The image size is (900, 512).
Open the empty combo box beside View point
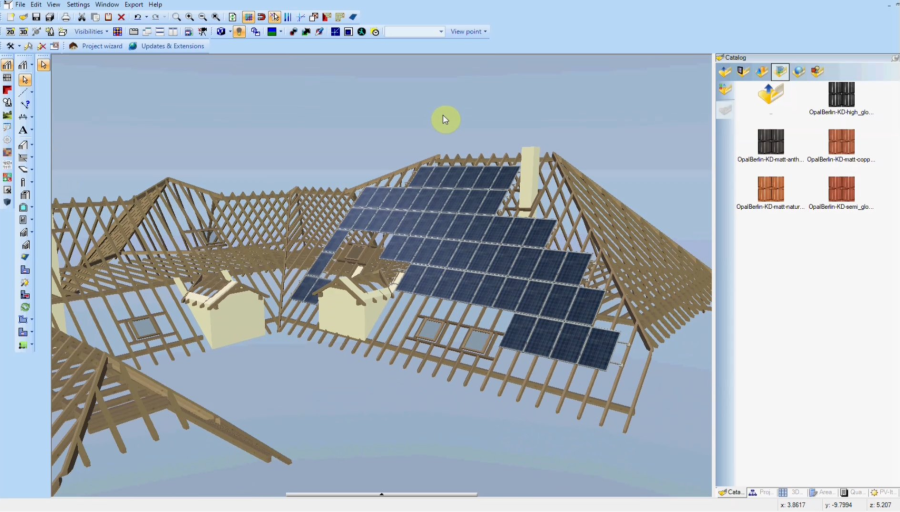tap(415, 32)
